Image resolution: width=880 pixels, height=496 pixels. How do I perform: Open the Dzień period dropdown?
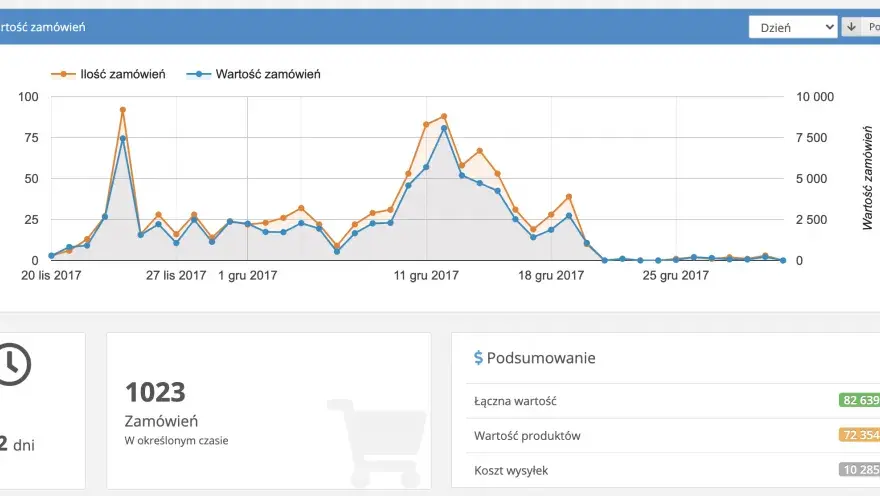coord(793,27)
